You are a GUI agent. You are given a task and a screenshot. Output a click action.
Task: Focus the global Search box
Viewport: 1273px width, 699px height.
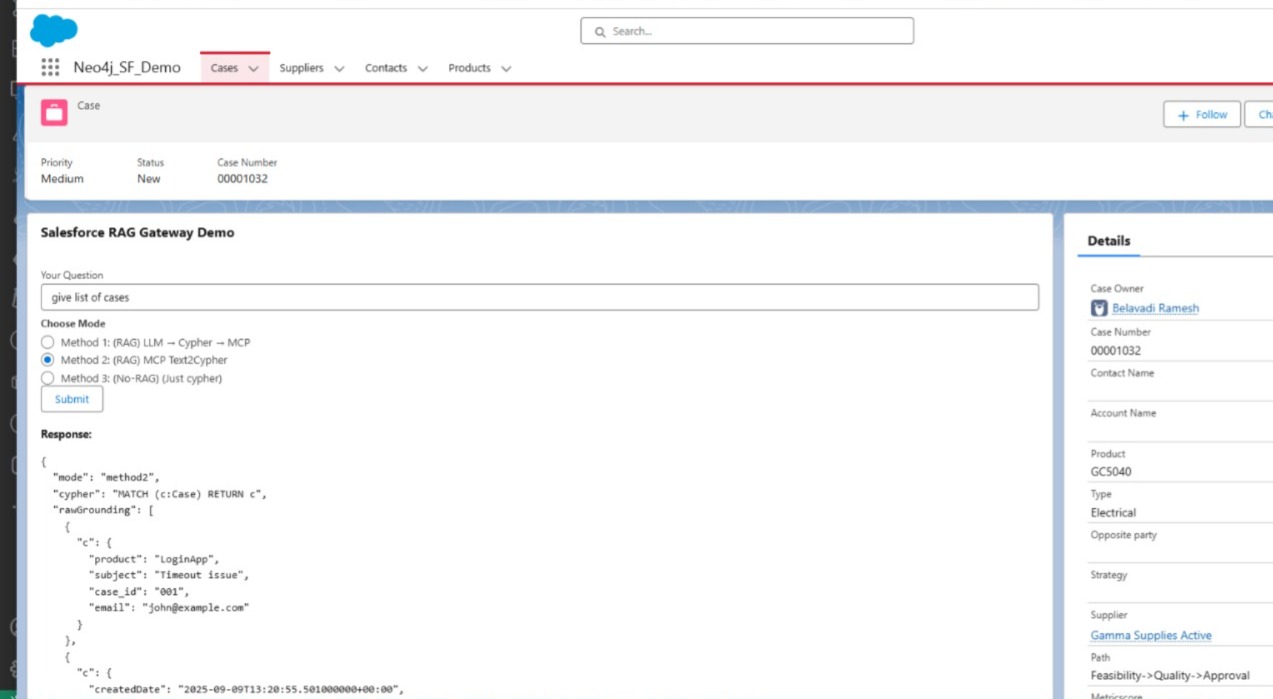pos(747,31)
